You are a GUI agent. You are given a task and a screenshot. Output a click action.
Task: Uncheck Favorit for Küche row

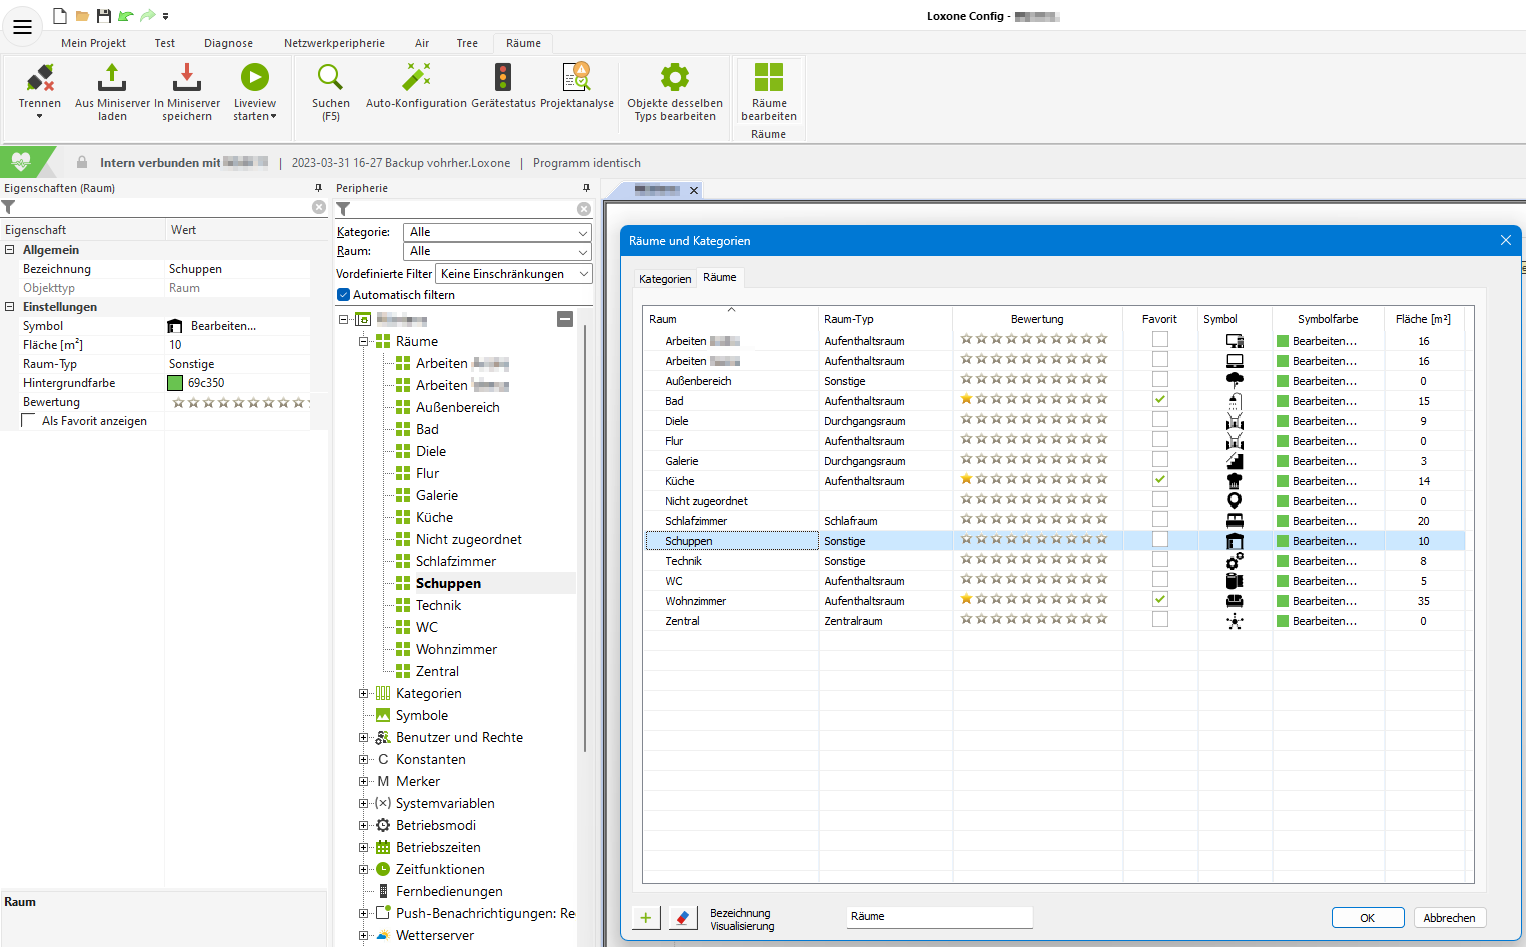1160,479
